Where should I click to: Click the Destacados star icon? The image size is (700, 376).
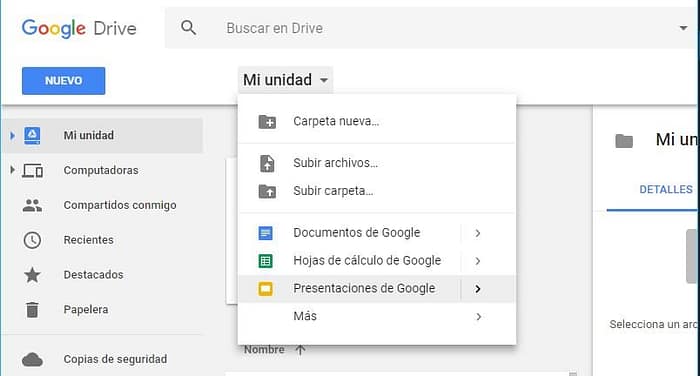click(32, 275)
